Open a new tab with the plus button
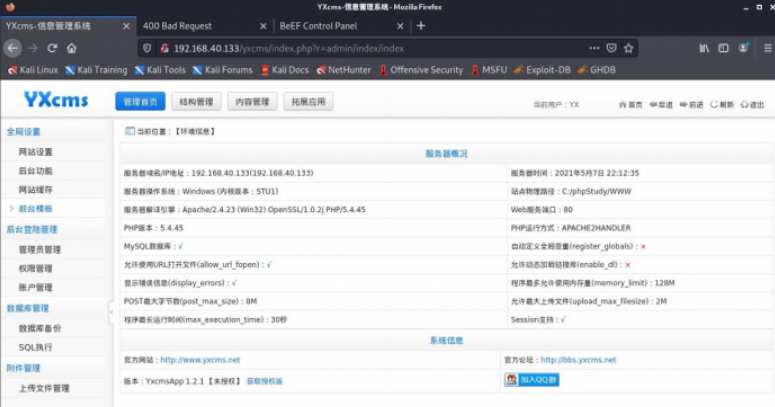The height and width of the screenshot is (407, 775). click(x=421, y=26)
